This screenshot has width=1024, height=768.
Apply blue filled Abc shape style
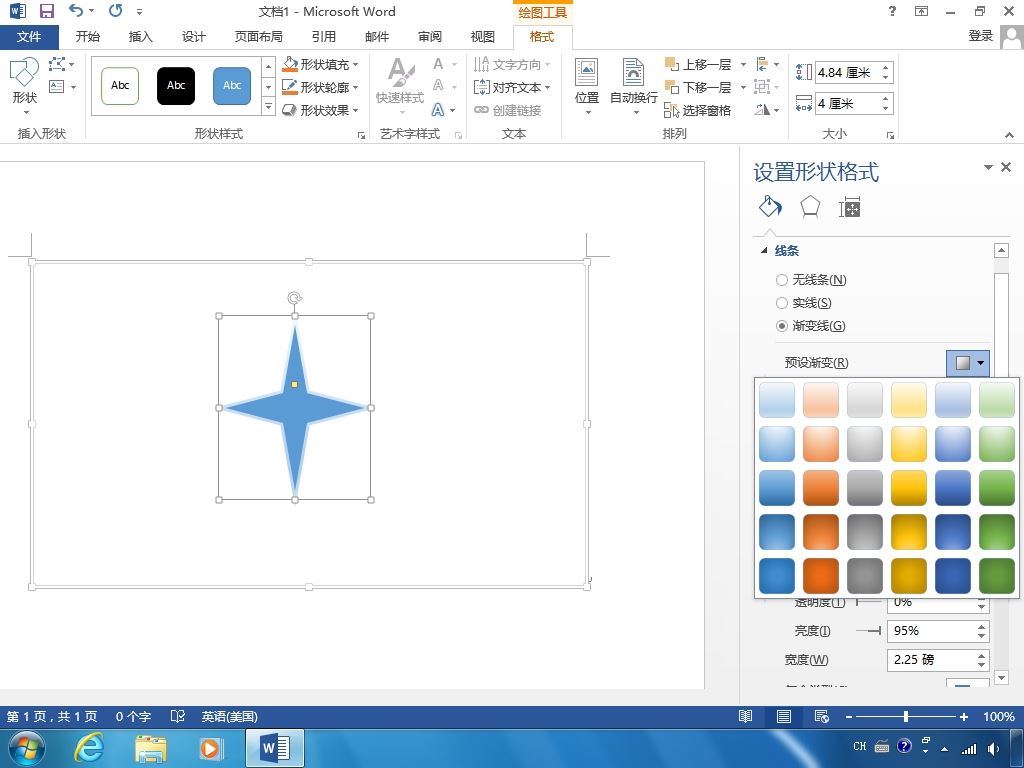coord(232,86)
